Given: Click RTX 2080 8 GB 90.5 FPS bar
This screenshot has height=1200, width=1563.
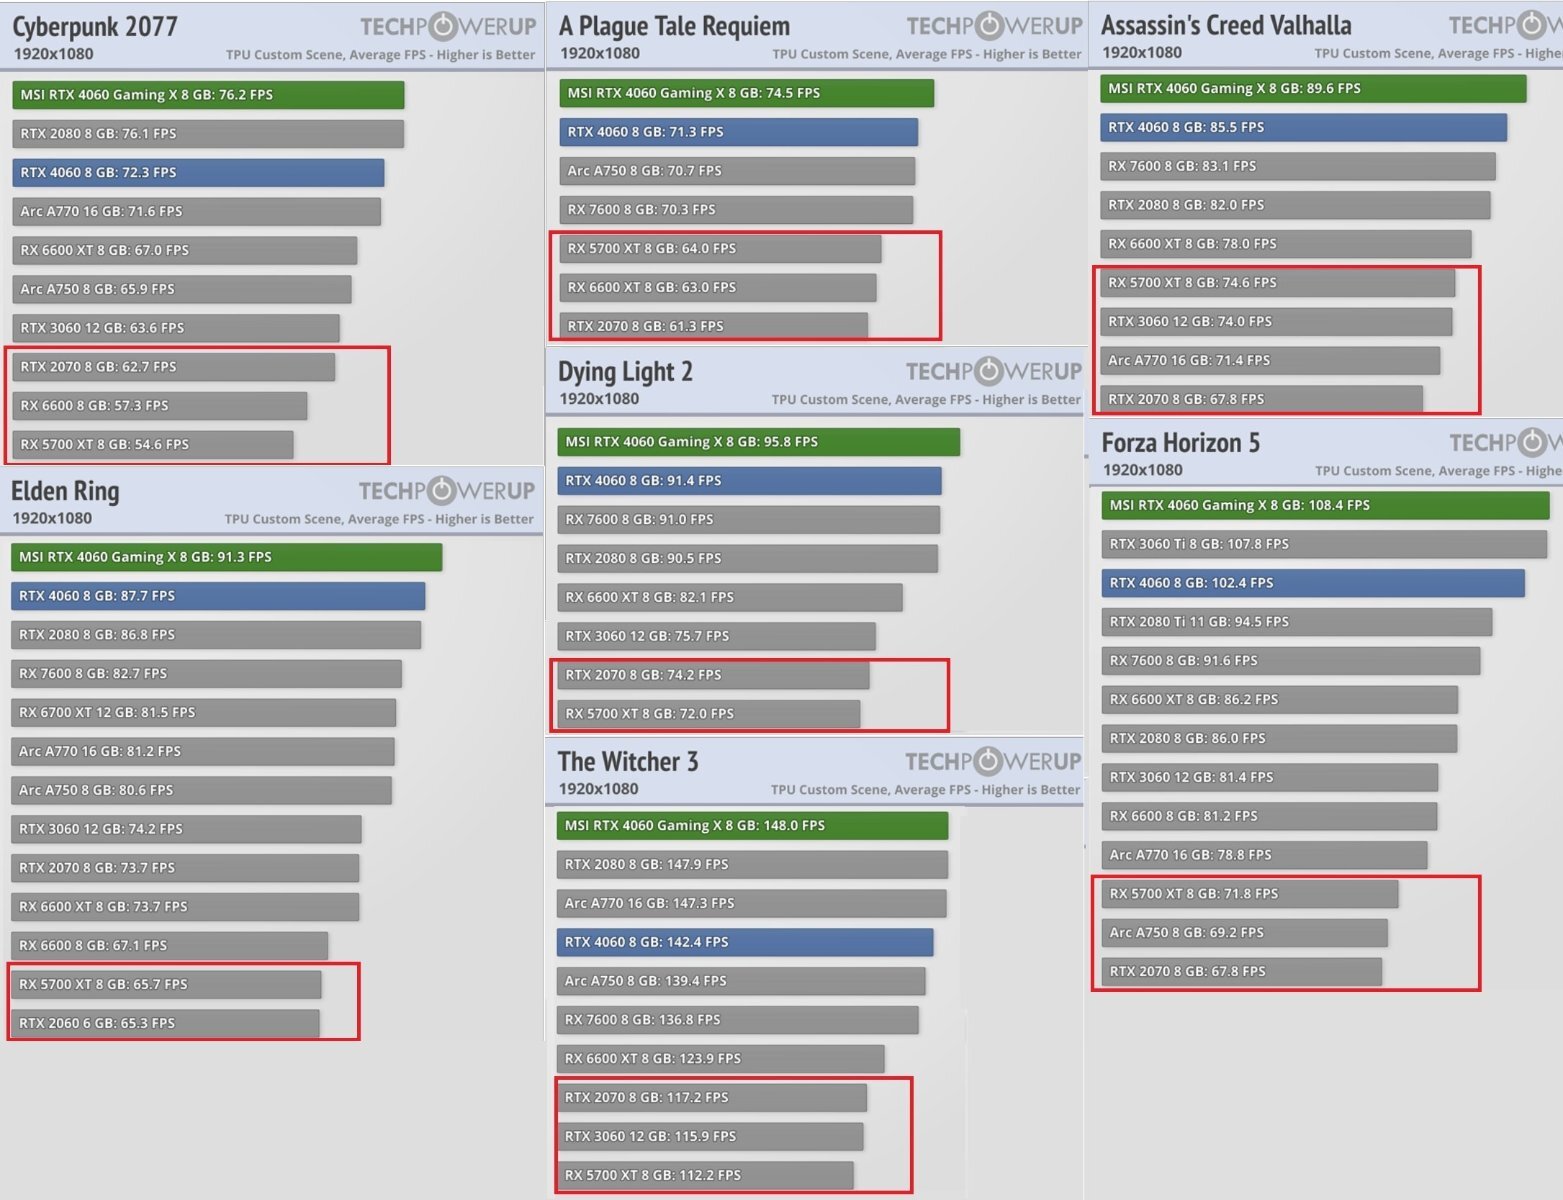Looking at the screenshot, I should (x=748, y=559).
